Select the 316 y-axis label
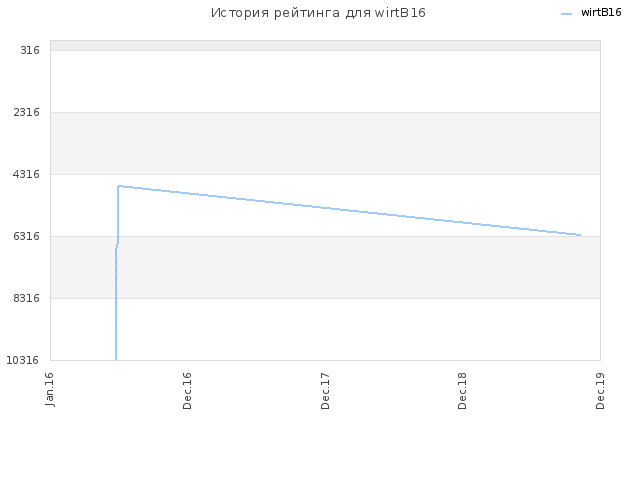The width and height of the screenshot is (640, 480). click(x=30, y=50)
